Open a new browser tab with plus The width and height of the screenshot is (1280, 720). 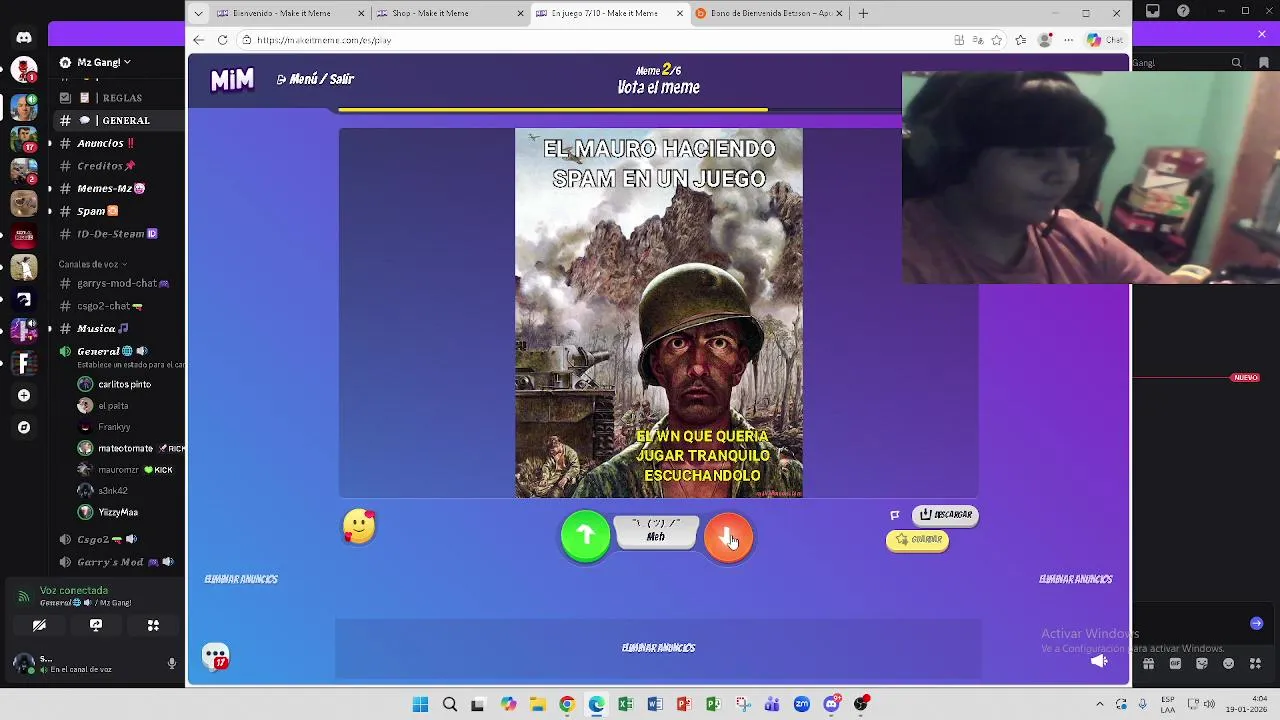click(x=863, y=13)
